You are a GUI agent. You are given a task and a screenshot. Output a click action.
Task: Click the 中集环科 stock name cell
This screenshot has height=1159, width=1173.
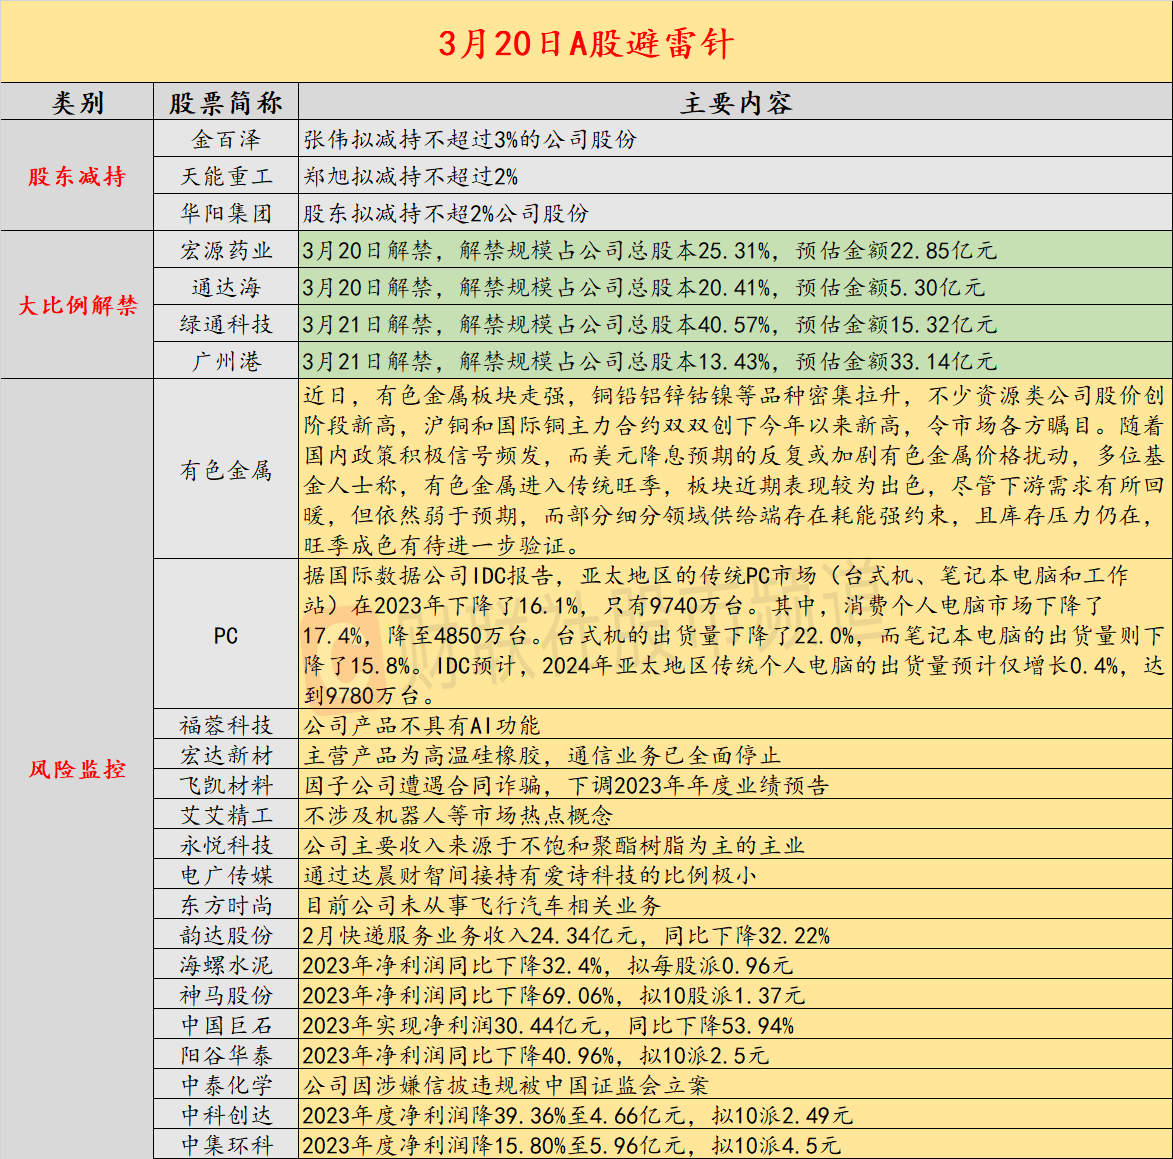(x=226, y=1145)
